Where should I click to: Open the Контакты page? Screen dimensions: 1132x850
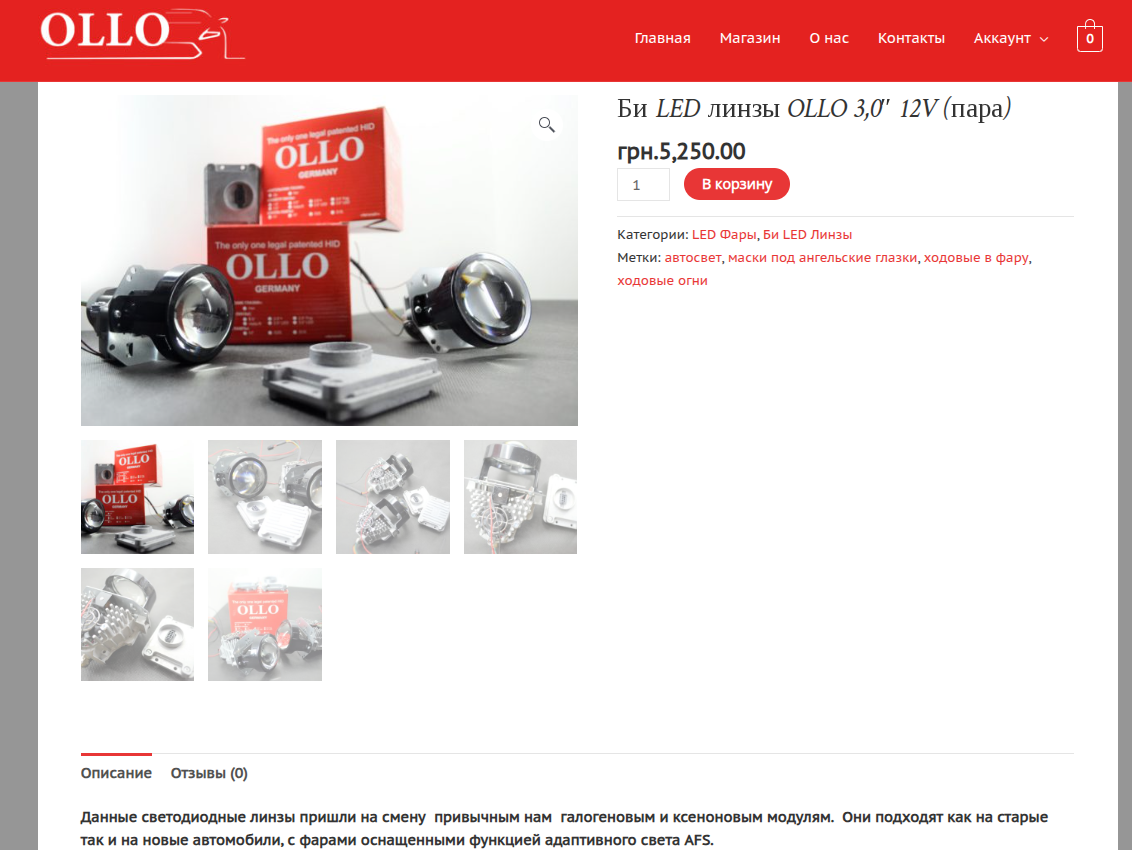911,38
